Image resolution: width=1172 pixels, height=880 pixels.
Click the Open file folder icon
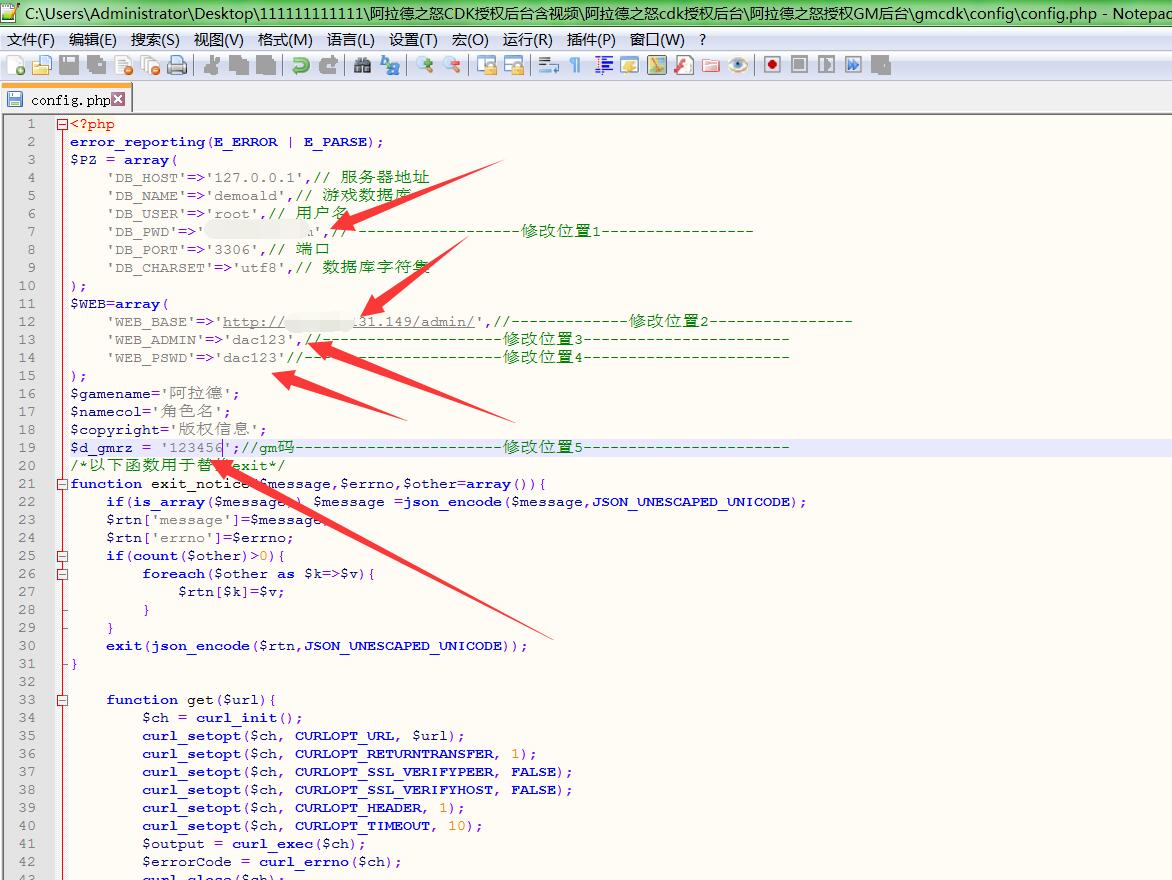point(42,65)
